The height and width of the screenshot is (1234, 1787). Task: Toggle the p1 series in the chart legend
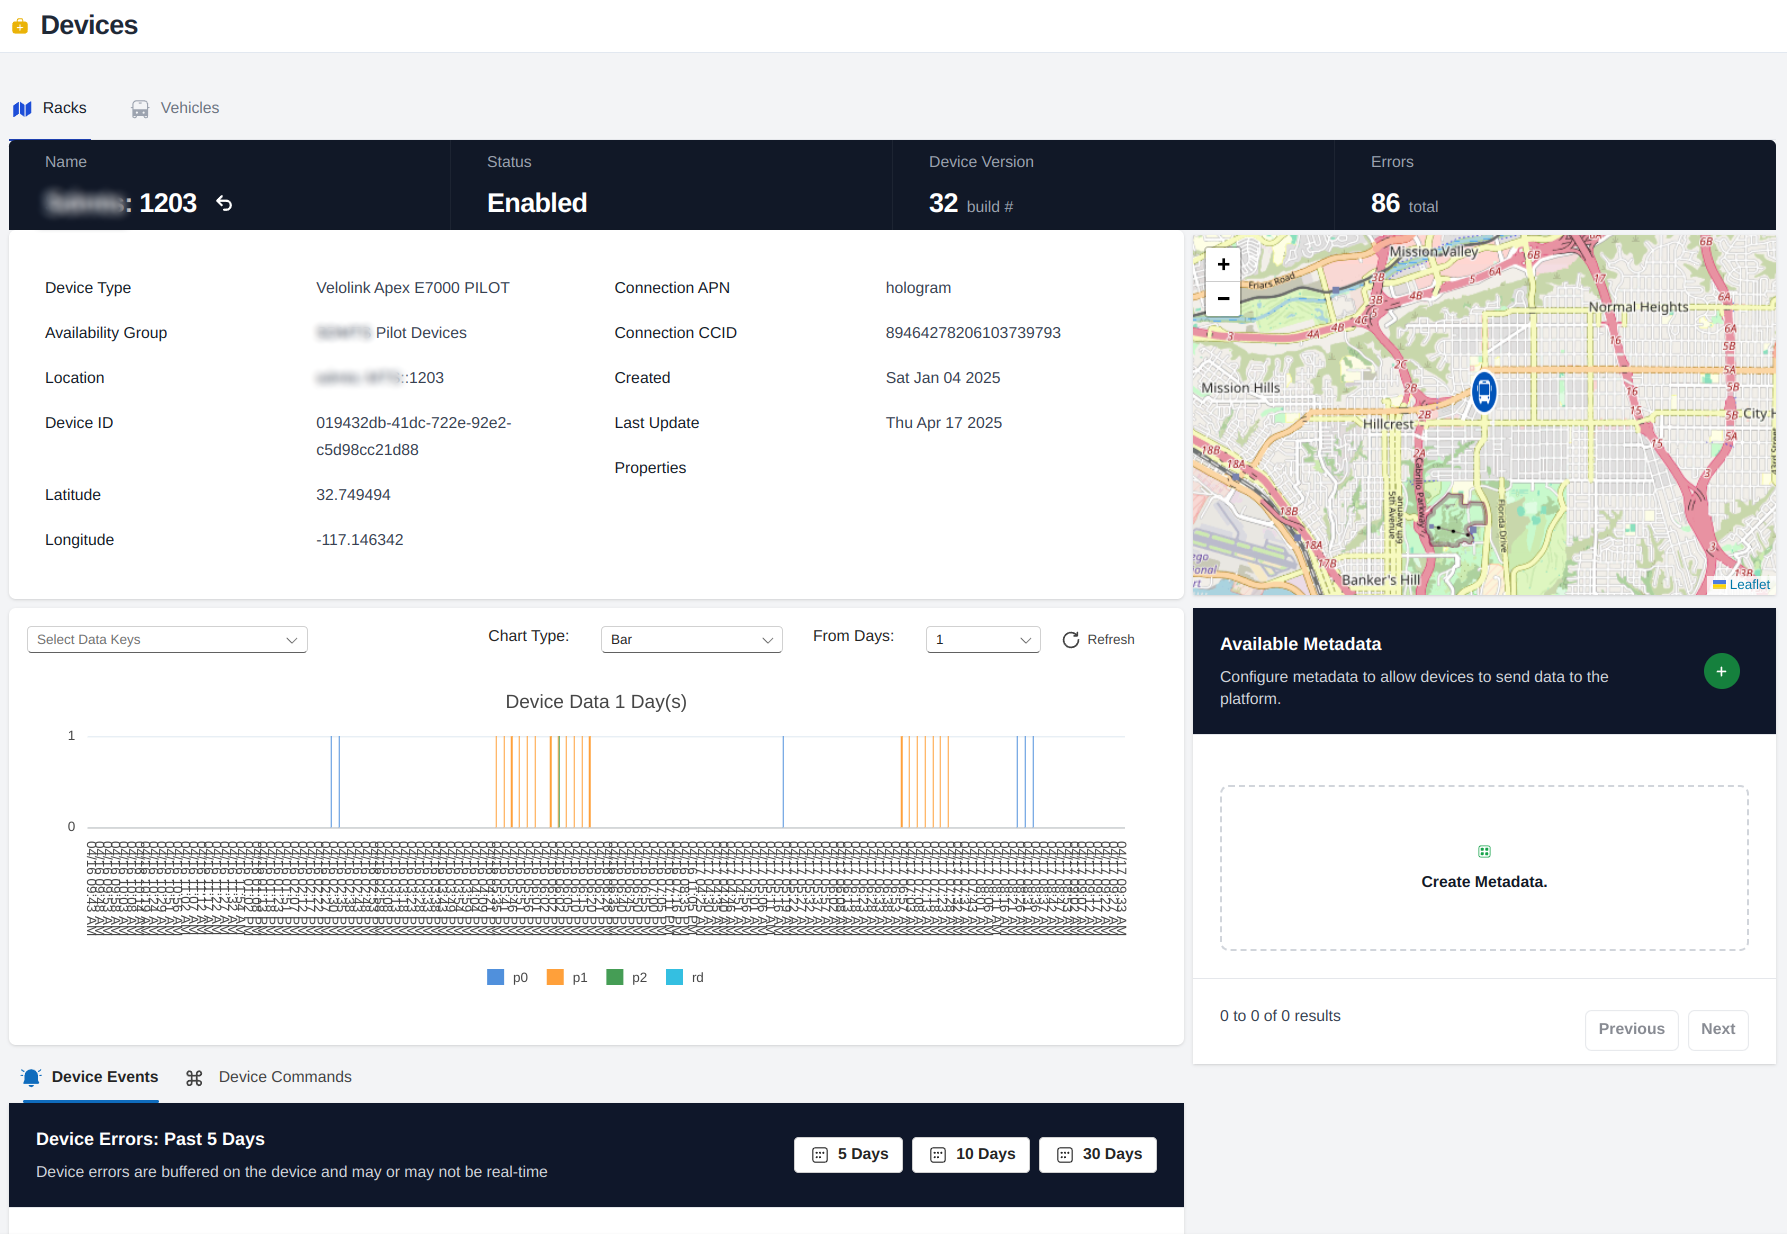point(567,977)
